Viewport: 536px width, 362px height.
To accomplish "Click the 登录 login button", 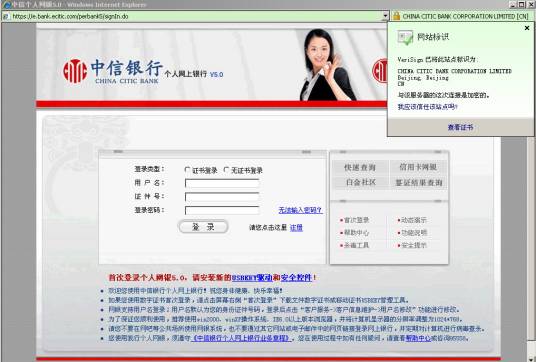I will tap(203, 227).
